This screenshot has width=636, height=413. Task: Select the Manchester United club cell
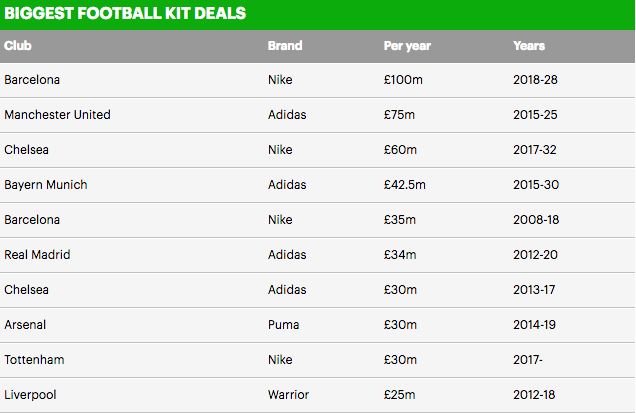[57, 115]
